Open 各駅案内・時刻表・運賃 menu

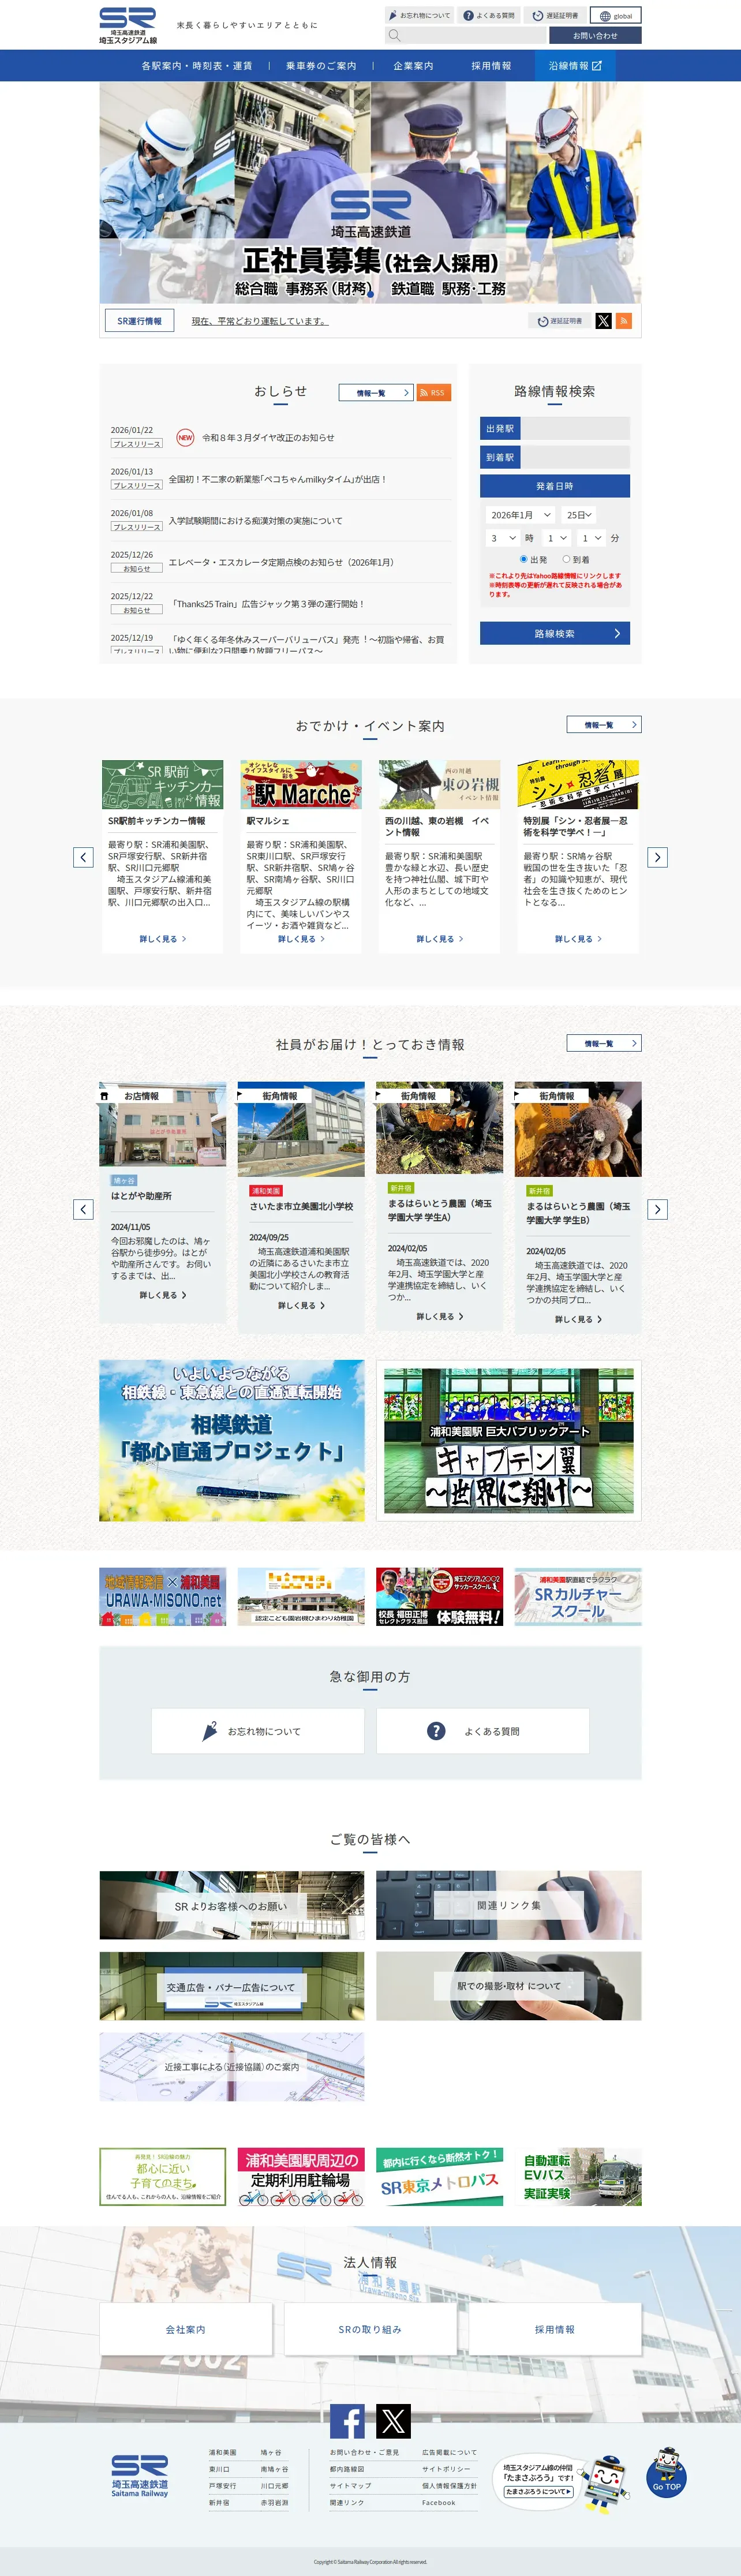(196, 66)
